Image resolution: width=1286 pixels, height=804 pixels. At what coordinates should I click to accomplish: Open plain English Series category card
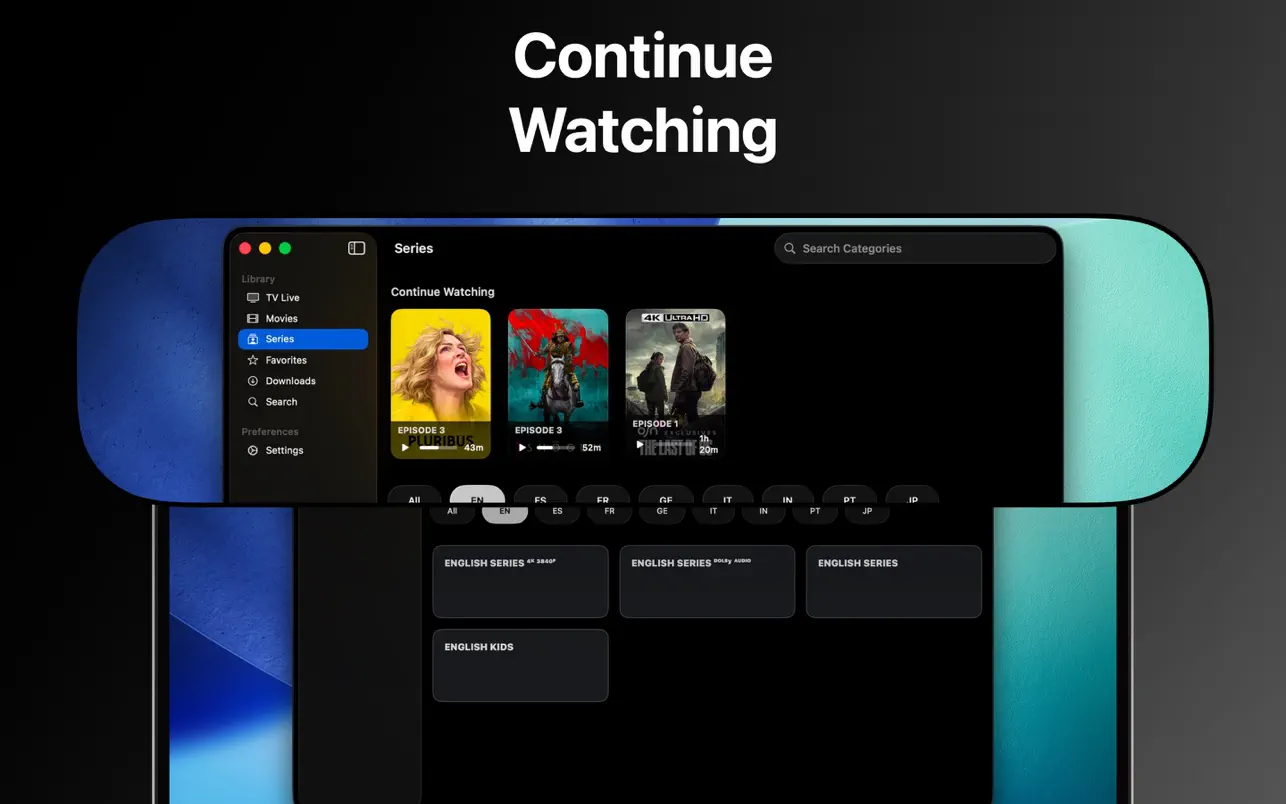[x=894, y=581]
